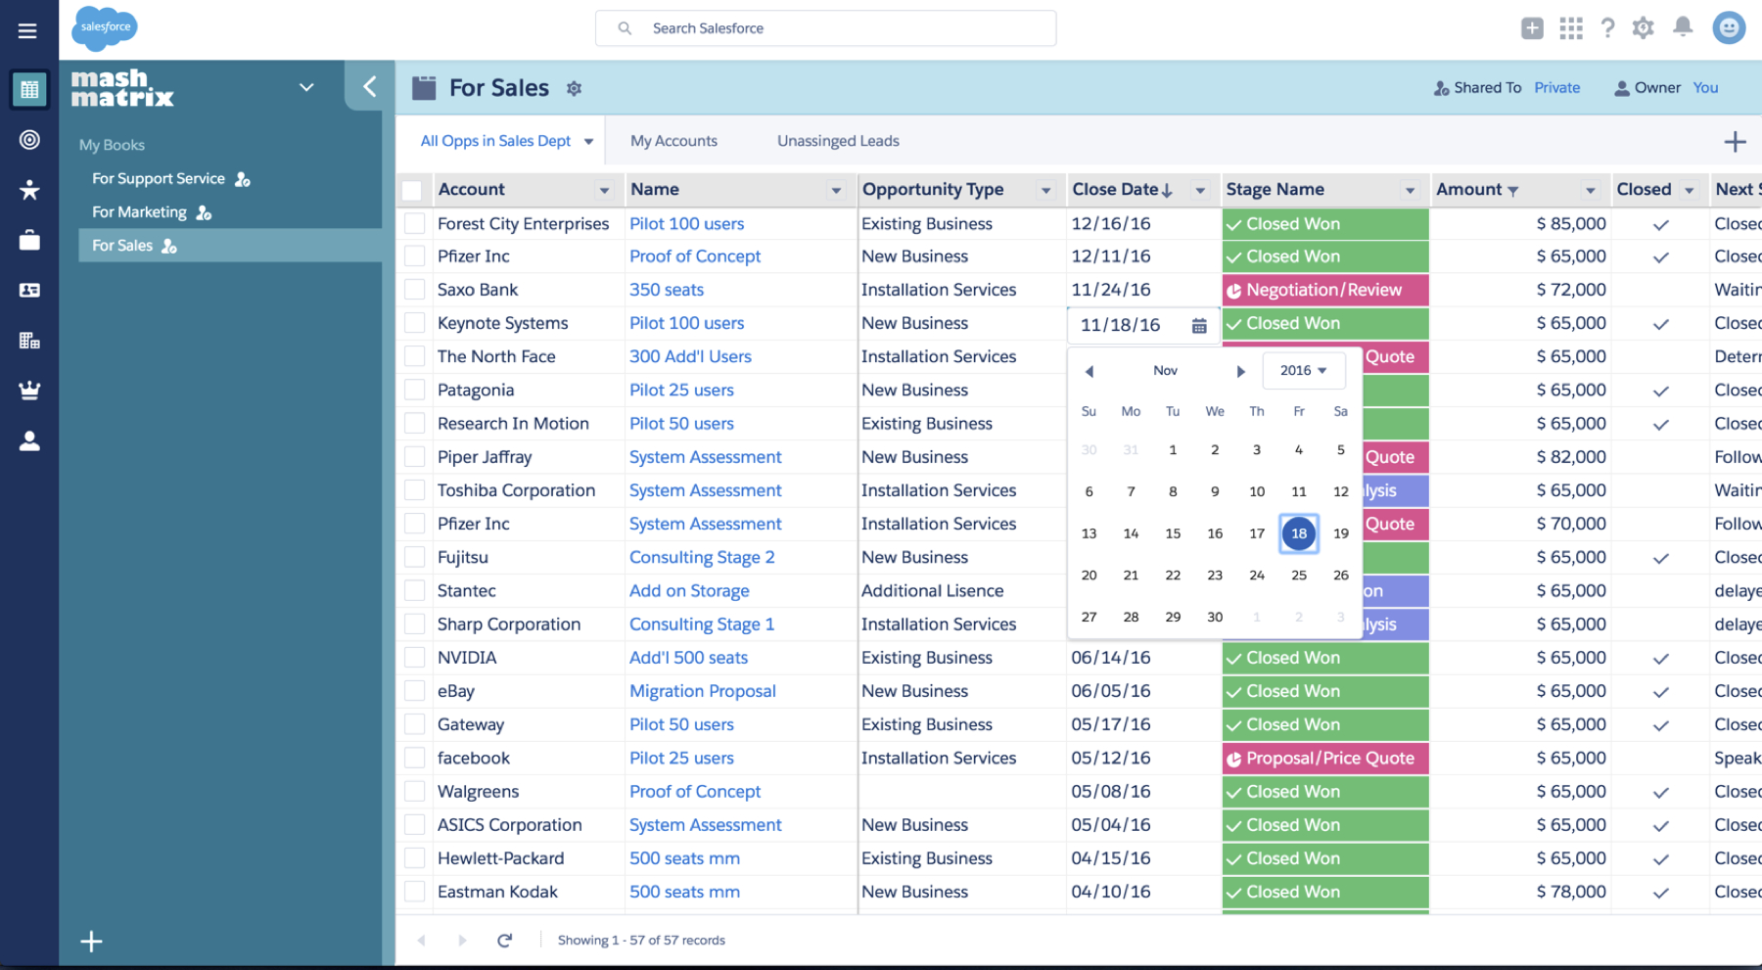The width and height of the screenshot is (1762, 970).
Task: Click the crown icon in the left rail
Action: [x=29, y=390]
